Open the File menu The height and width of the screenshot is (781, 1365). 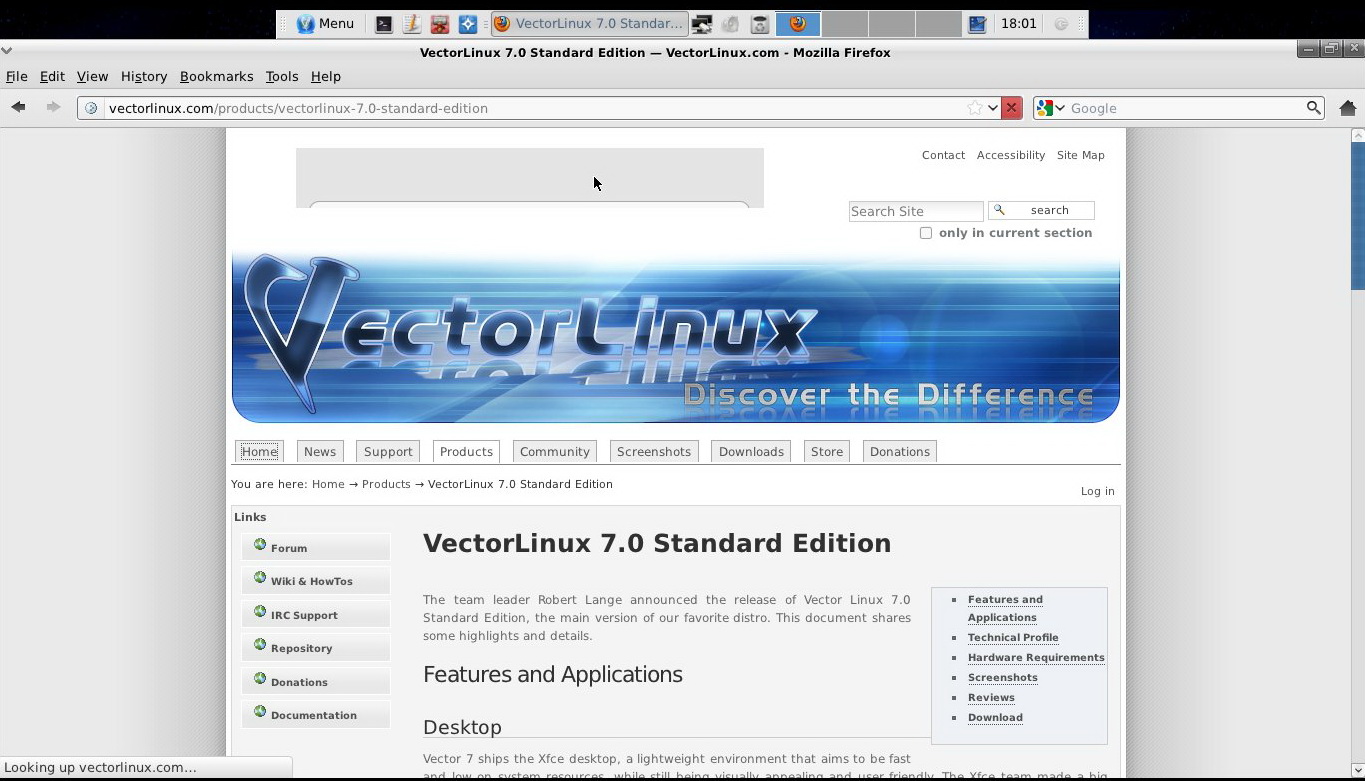click(17, 76)
